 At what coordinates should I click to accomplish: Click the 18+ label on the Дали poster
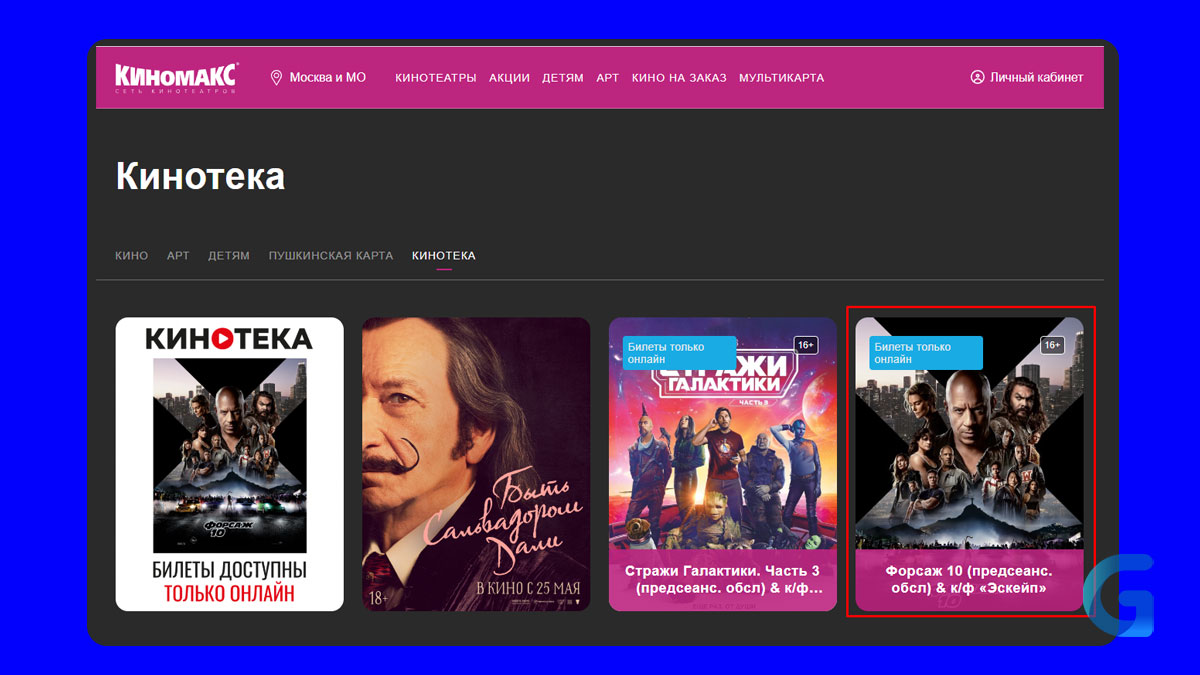coord(380,598)
